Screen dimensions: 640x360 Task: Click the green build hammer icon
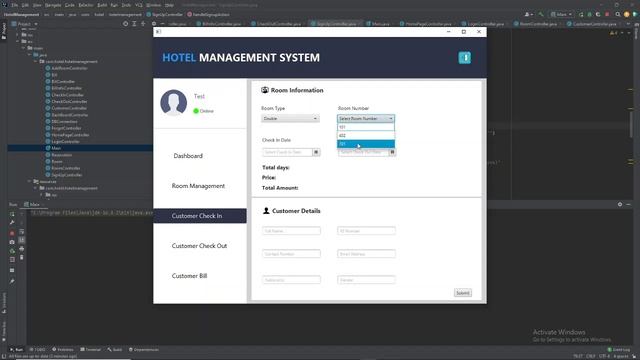[541, 14]
